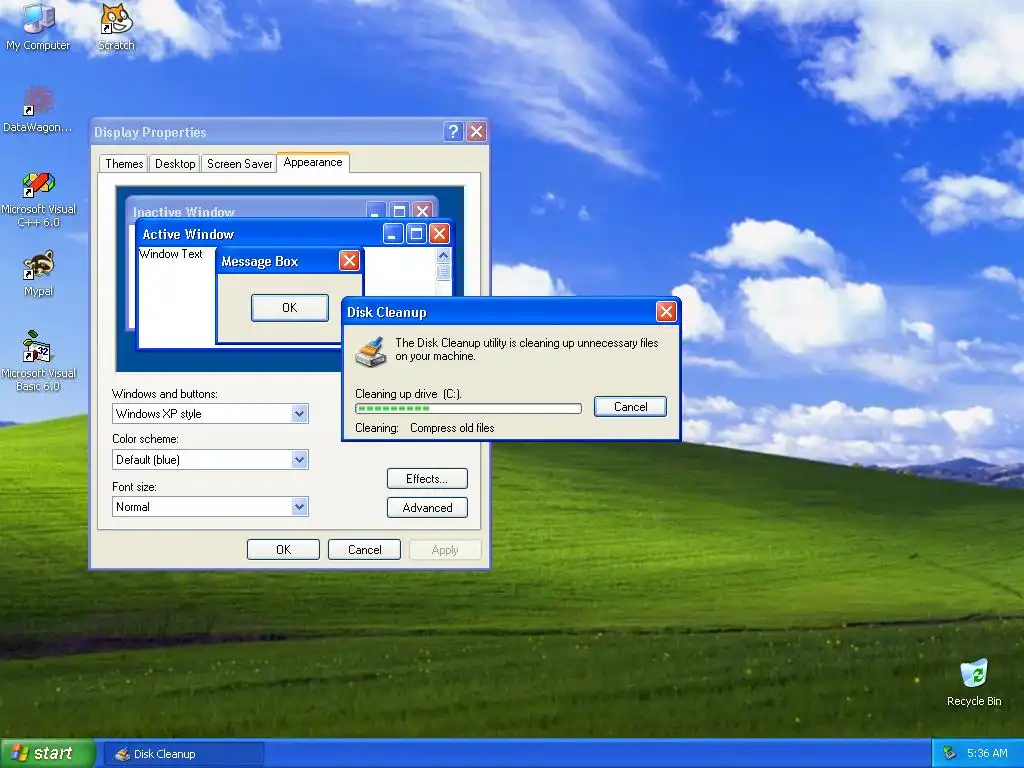Cancel the Disk Cleanup operation
The height and width of the screenshot is (768, 1024).
[x=630, y=407]
